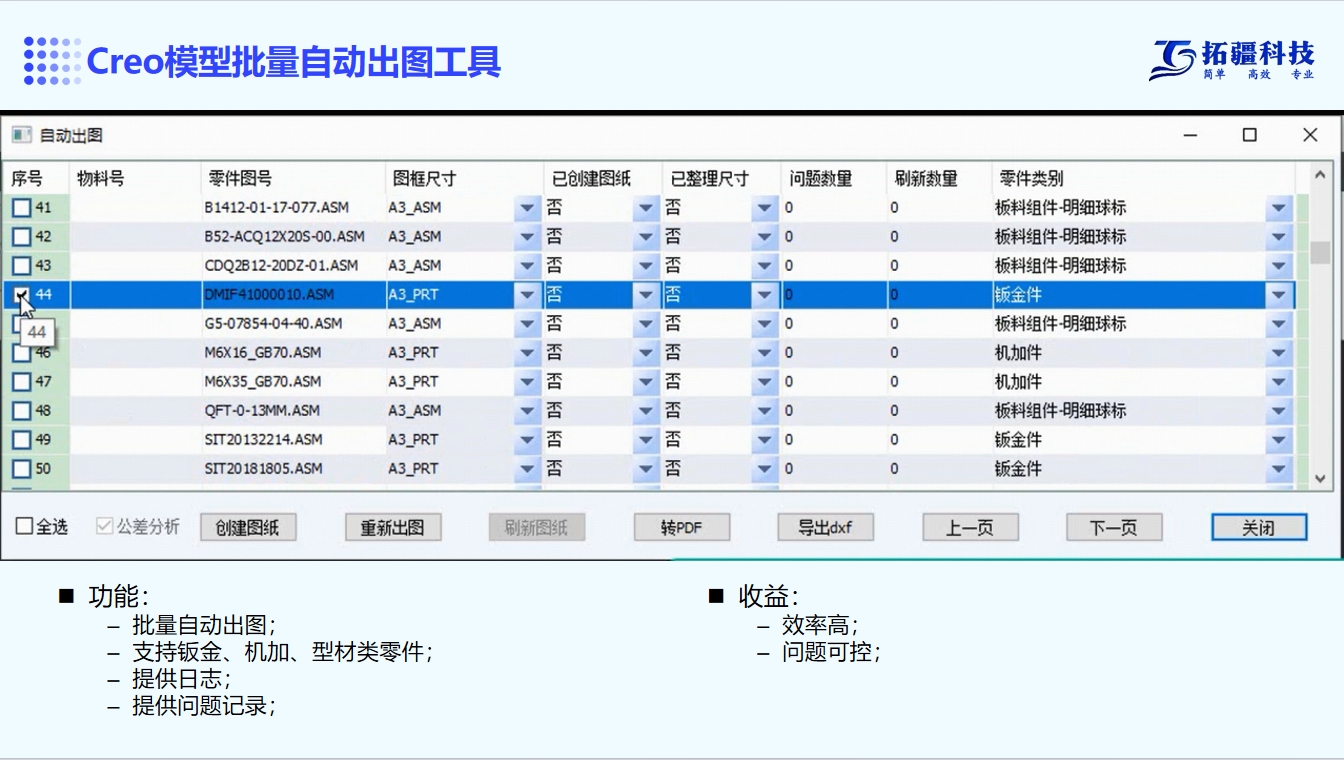
Task: Uncheck the checkbox for row 44
Action: click(x=21, y=295)
